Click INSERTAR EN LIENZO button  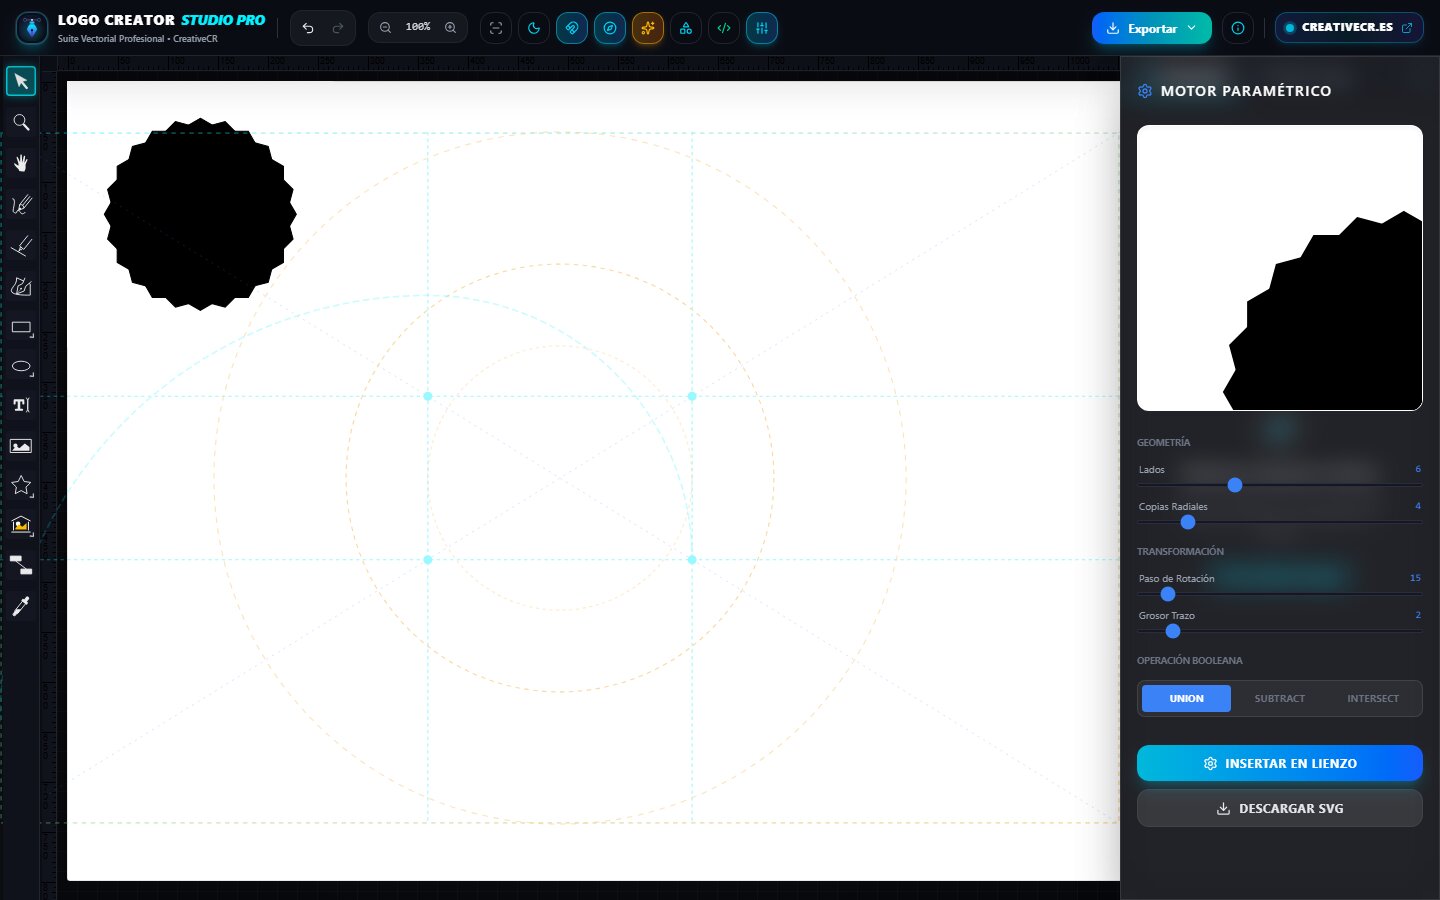[x=1280, y=763]
